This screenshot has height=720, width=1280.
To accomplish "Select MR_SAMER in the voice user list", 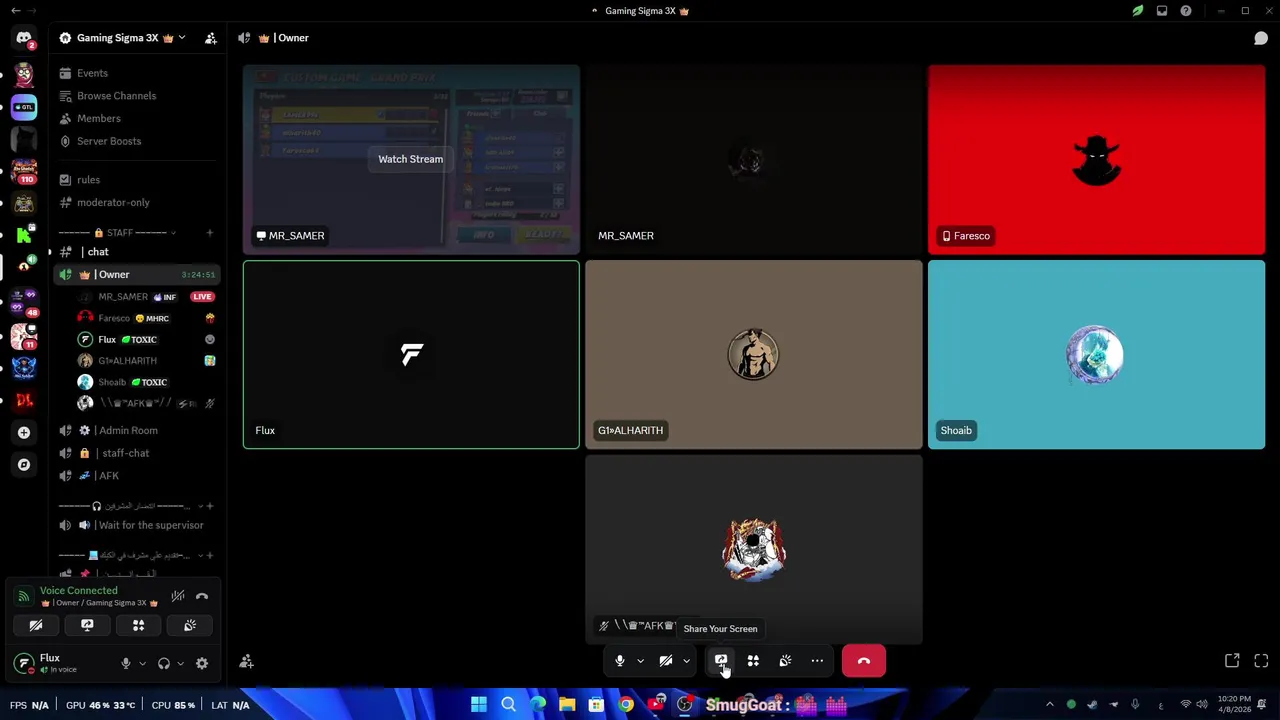I will 146,297.
